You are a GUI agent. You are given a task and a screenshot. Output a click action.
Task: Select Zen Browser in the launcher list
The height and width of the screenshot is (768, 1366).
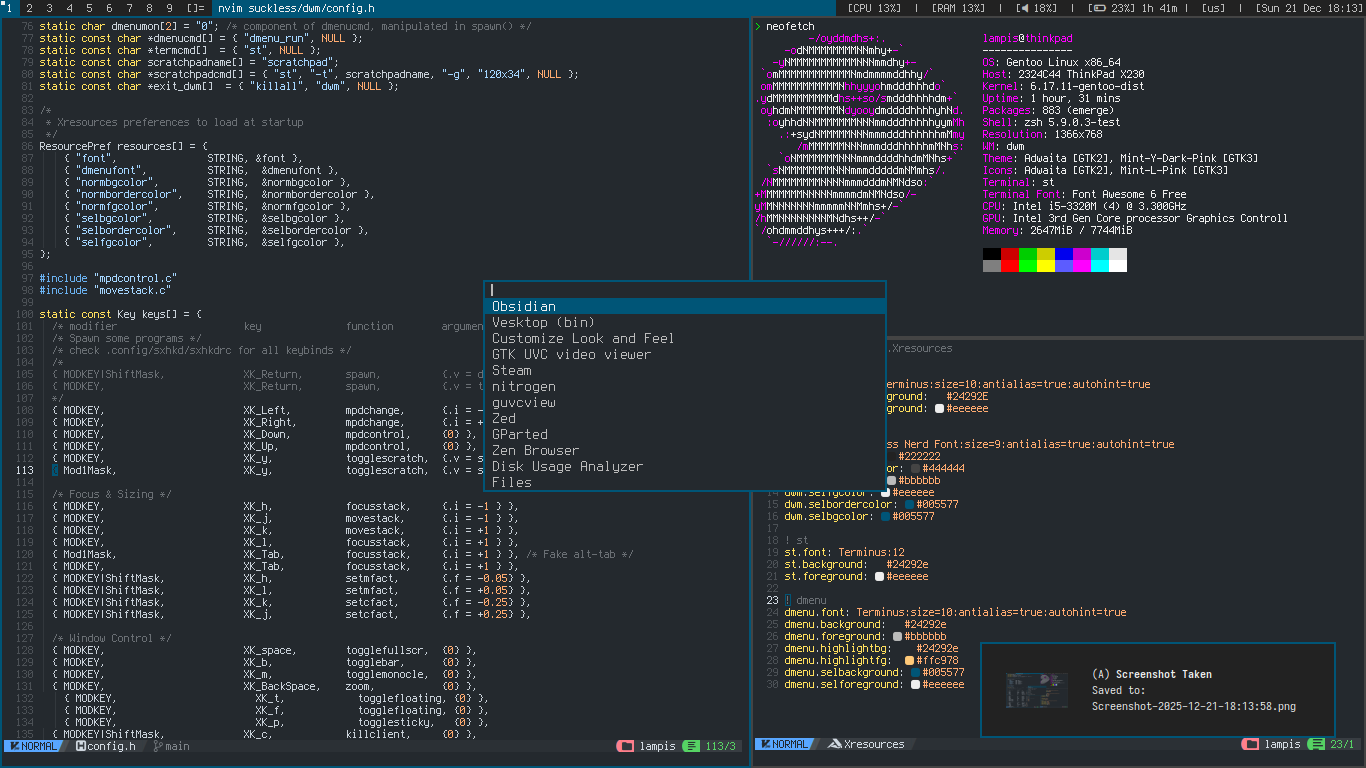click(x=533, y=450)
